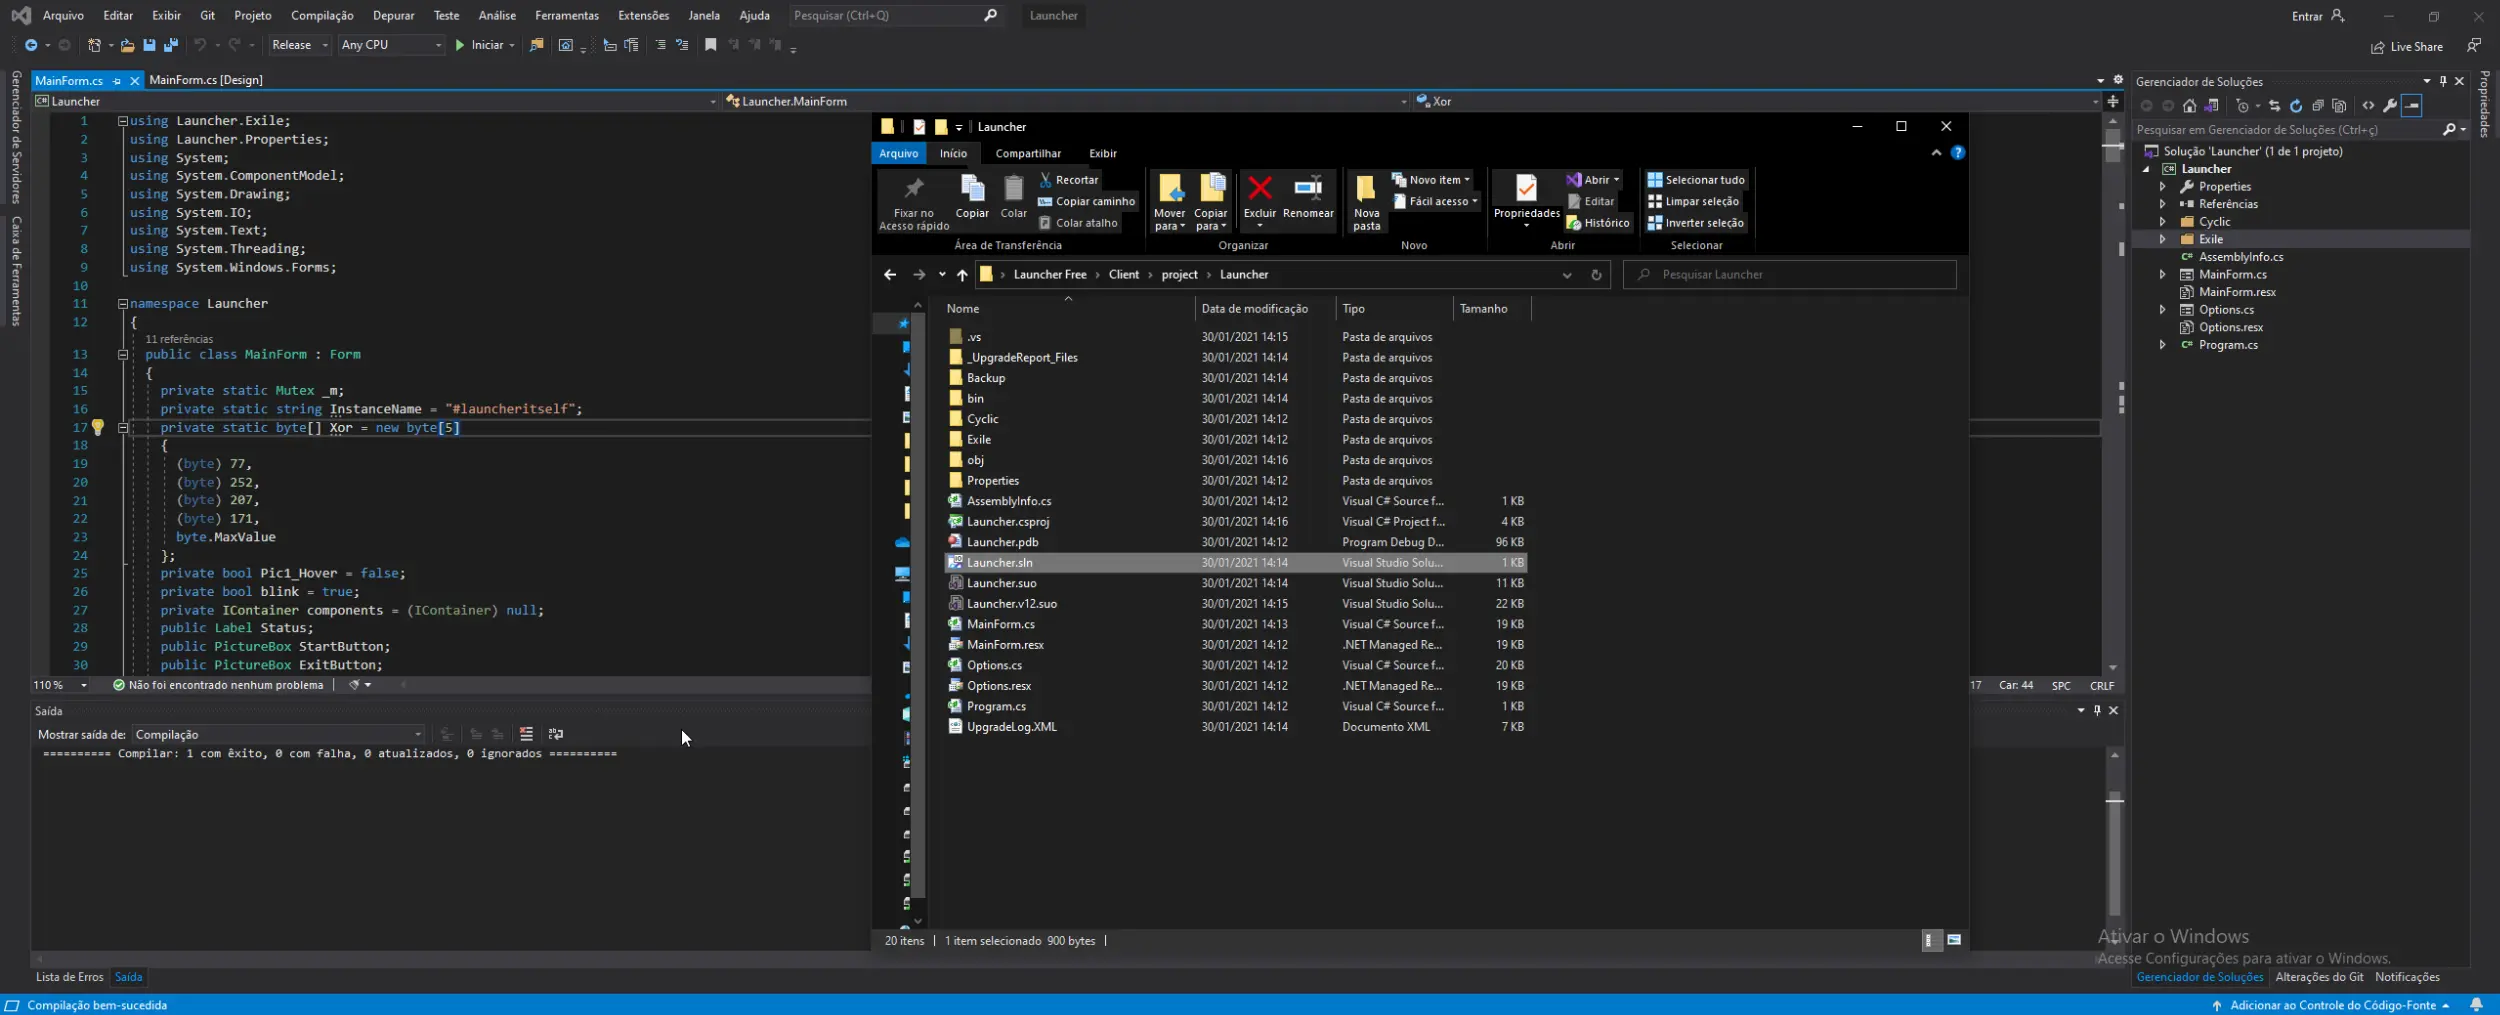This screenshot has height=1015, width=2500.
Task: Click Collapse All icon in Solution Explorer
Action: (2317, 106)
